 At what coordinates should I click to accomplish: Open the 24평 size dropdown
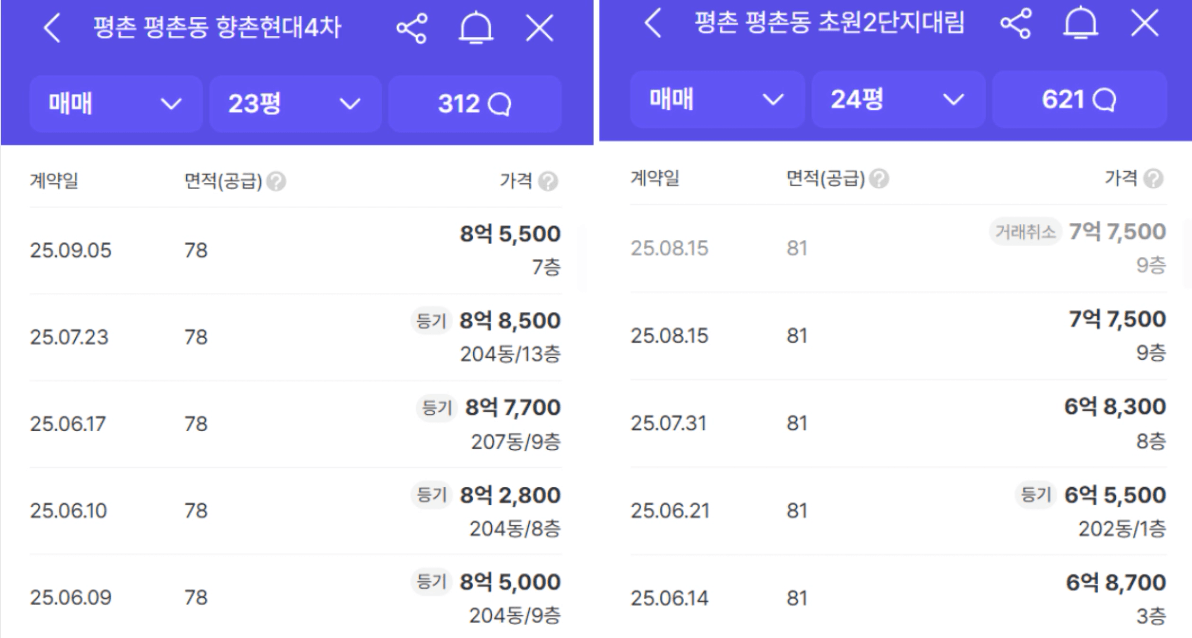(x=898, y=99)
